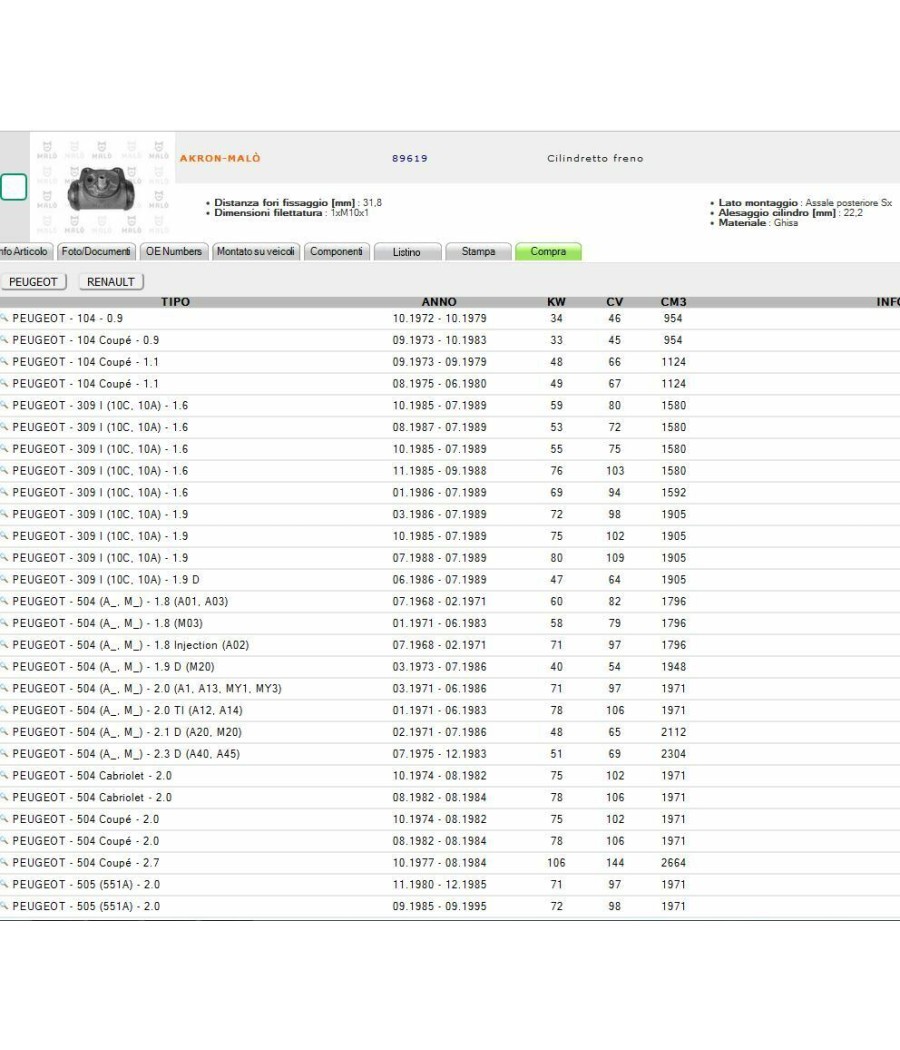Click "Distanza fori fissaggio [mm]" specification

tap(298, 202)
